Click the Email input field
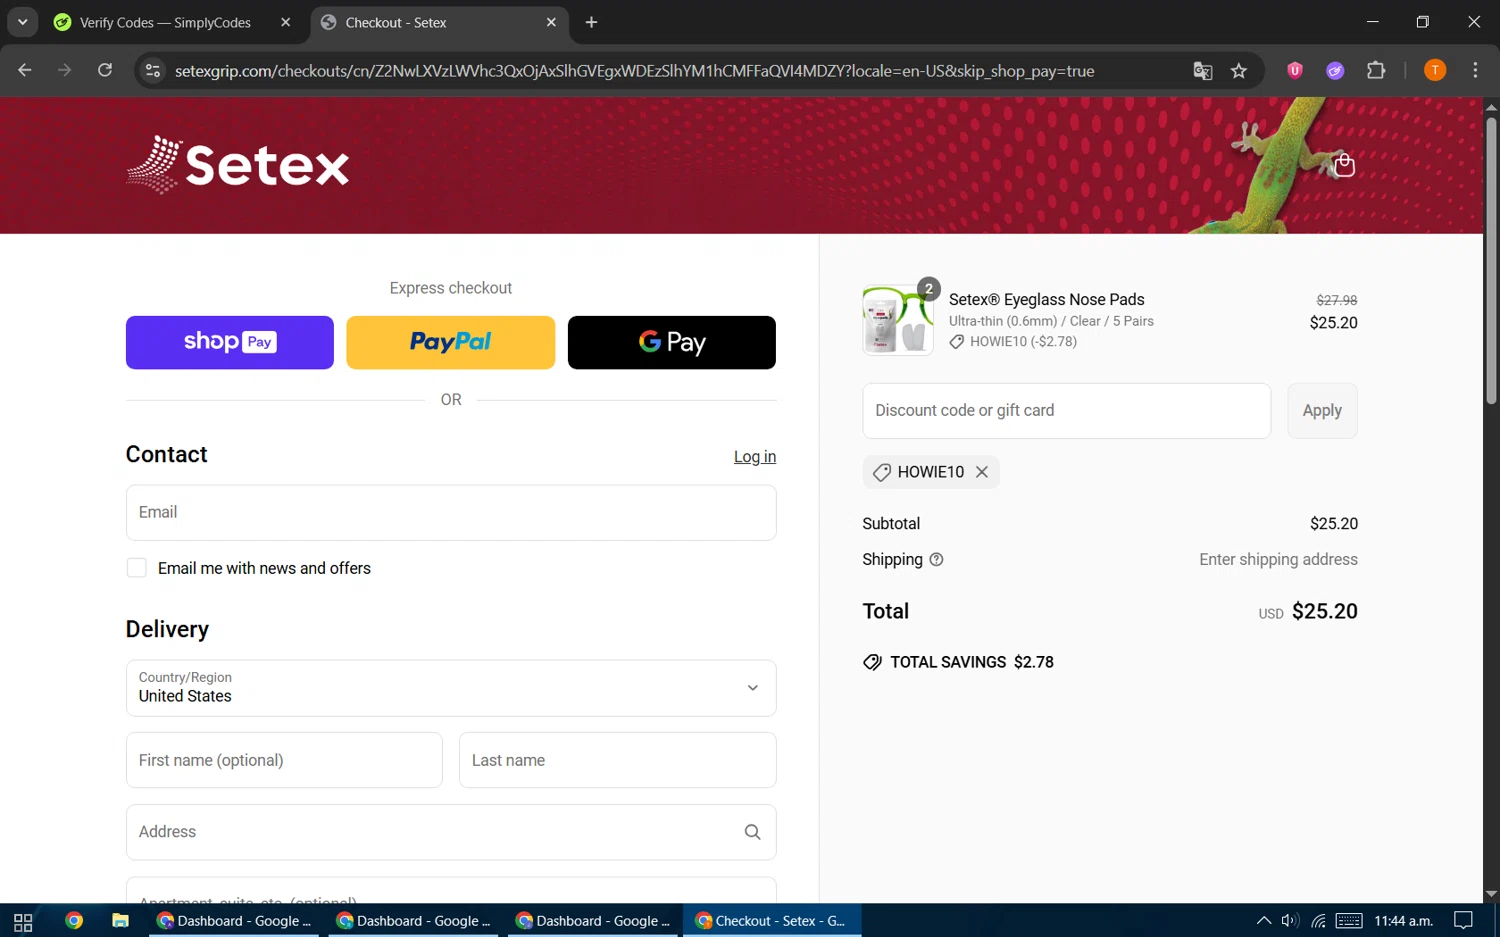This screenshot has width=1500, height=937. click(x=451, y=513)
